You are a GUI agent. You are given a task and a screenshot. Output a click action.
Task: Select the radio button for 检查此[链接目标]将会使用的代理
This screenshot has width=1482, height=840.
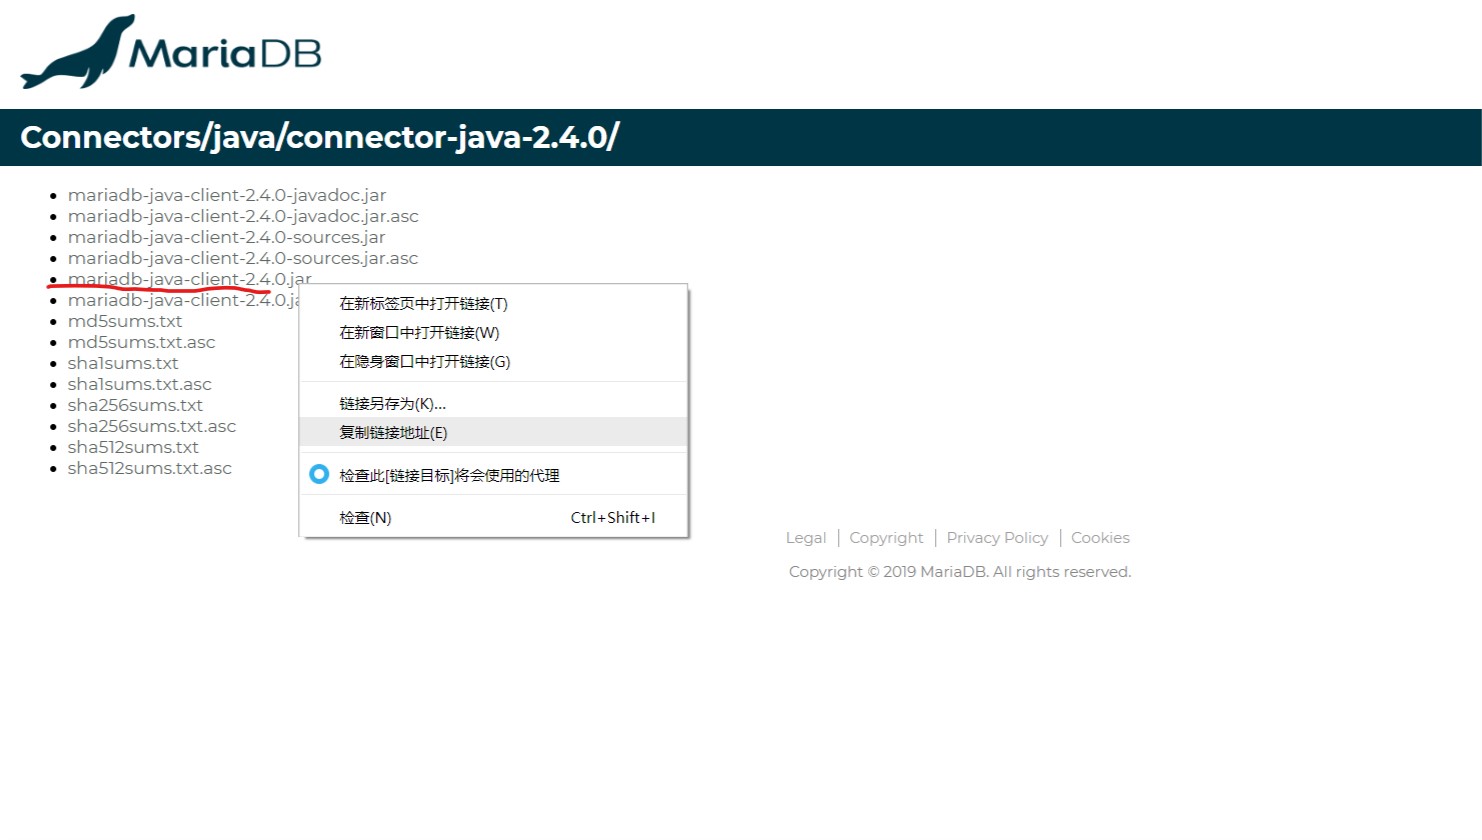pos(317,474)
